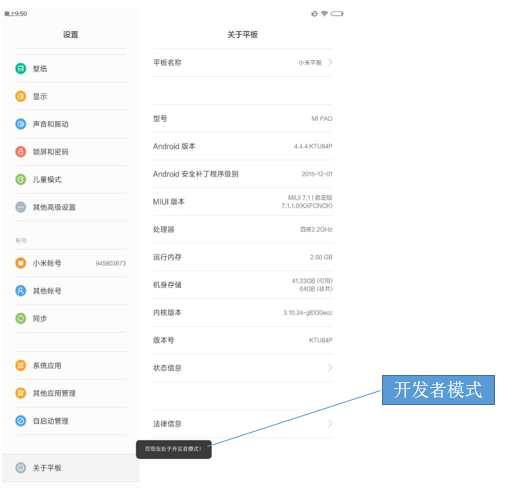Tap the 2015-12-01 patch date
Screen dimensions: 515x488
[317, 174]
